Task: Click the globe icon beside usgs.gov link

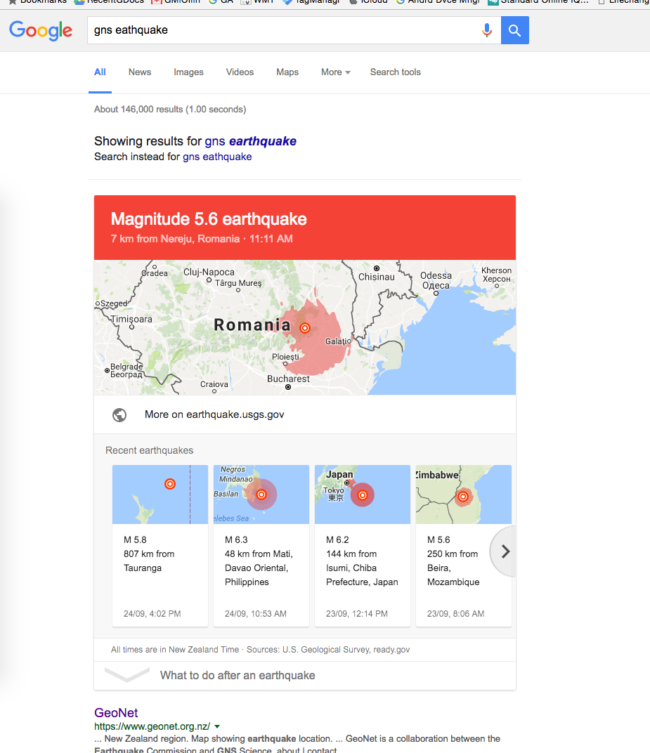Action: pyautogui.click(x=120, y=414)
